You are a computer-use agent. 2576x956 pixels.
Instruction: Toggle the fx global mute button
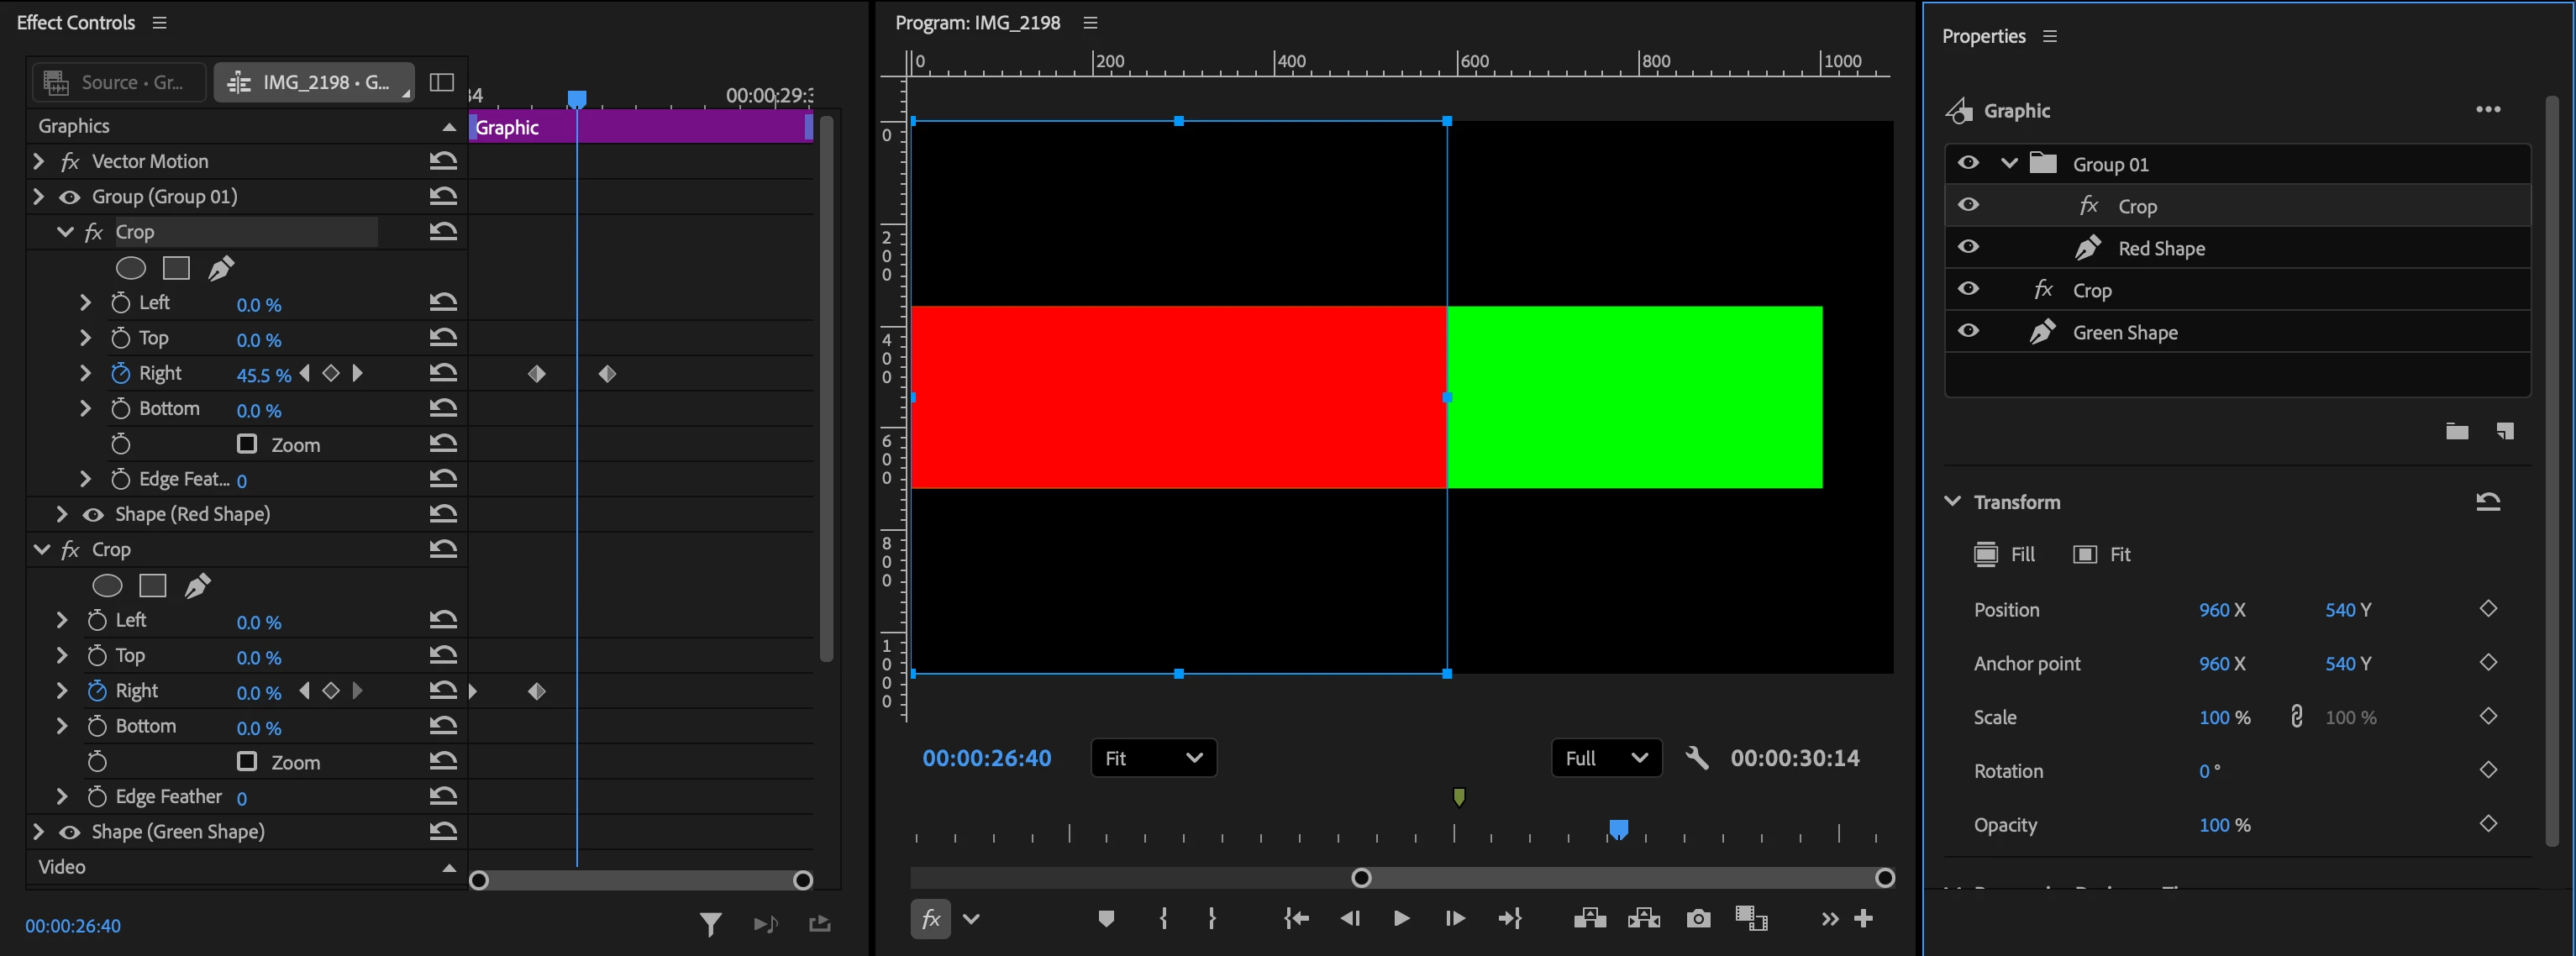pyautogui.click(x=930, y=919)
